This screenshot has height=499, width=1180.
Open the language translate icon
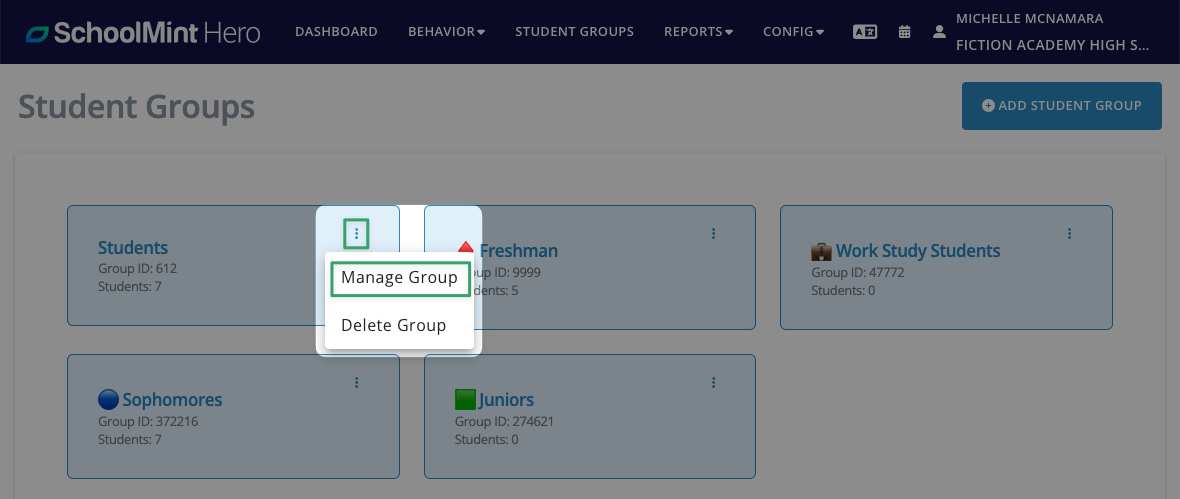[x=865, y=32]
